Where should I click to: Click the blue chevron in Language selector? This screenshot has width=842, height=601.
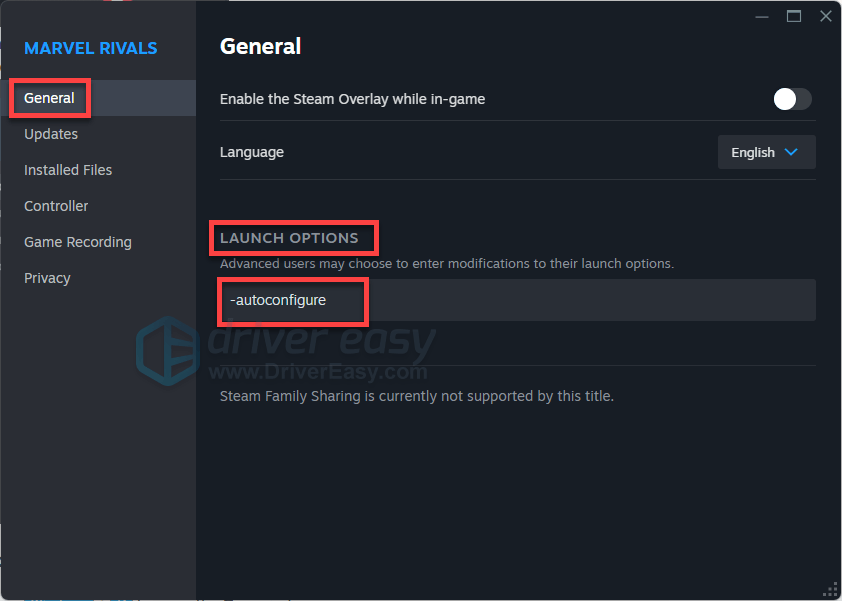coord(791,152)
